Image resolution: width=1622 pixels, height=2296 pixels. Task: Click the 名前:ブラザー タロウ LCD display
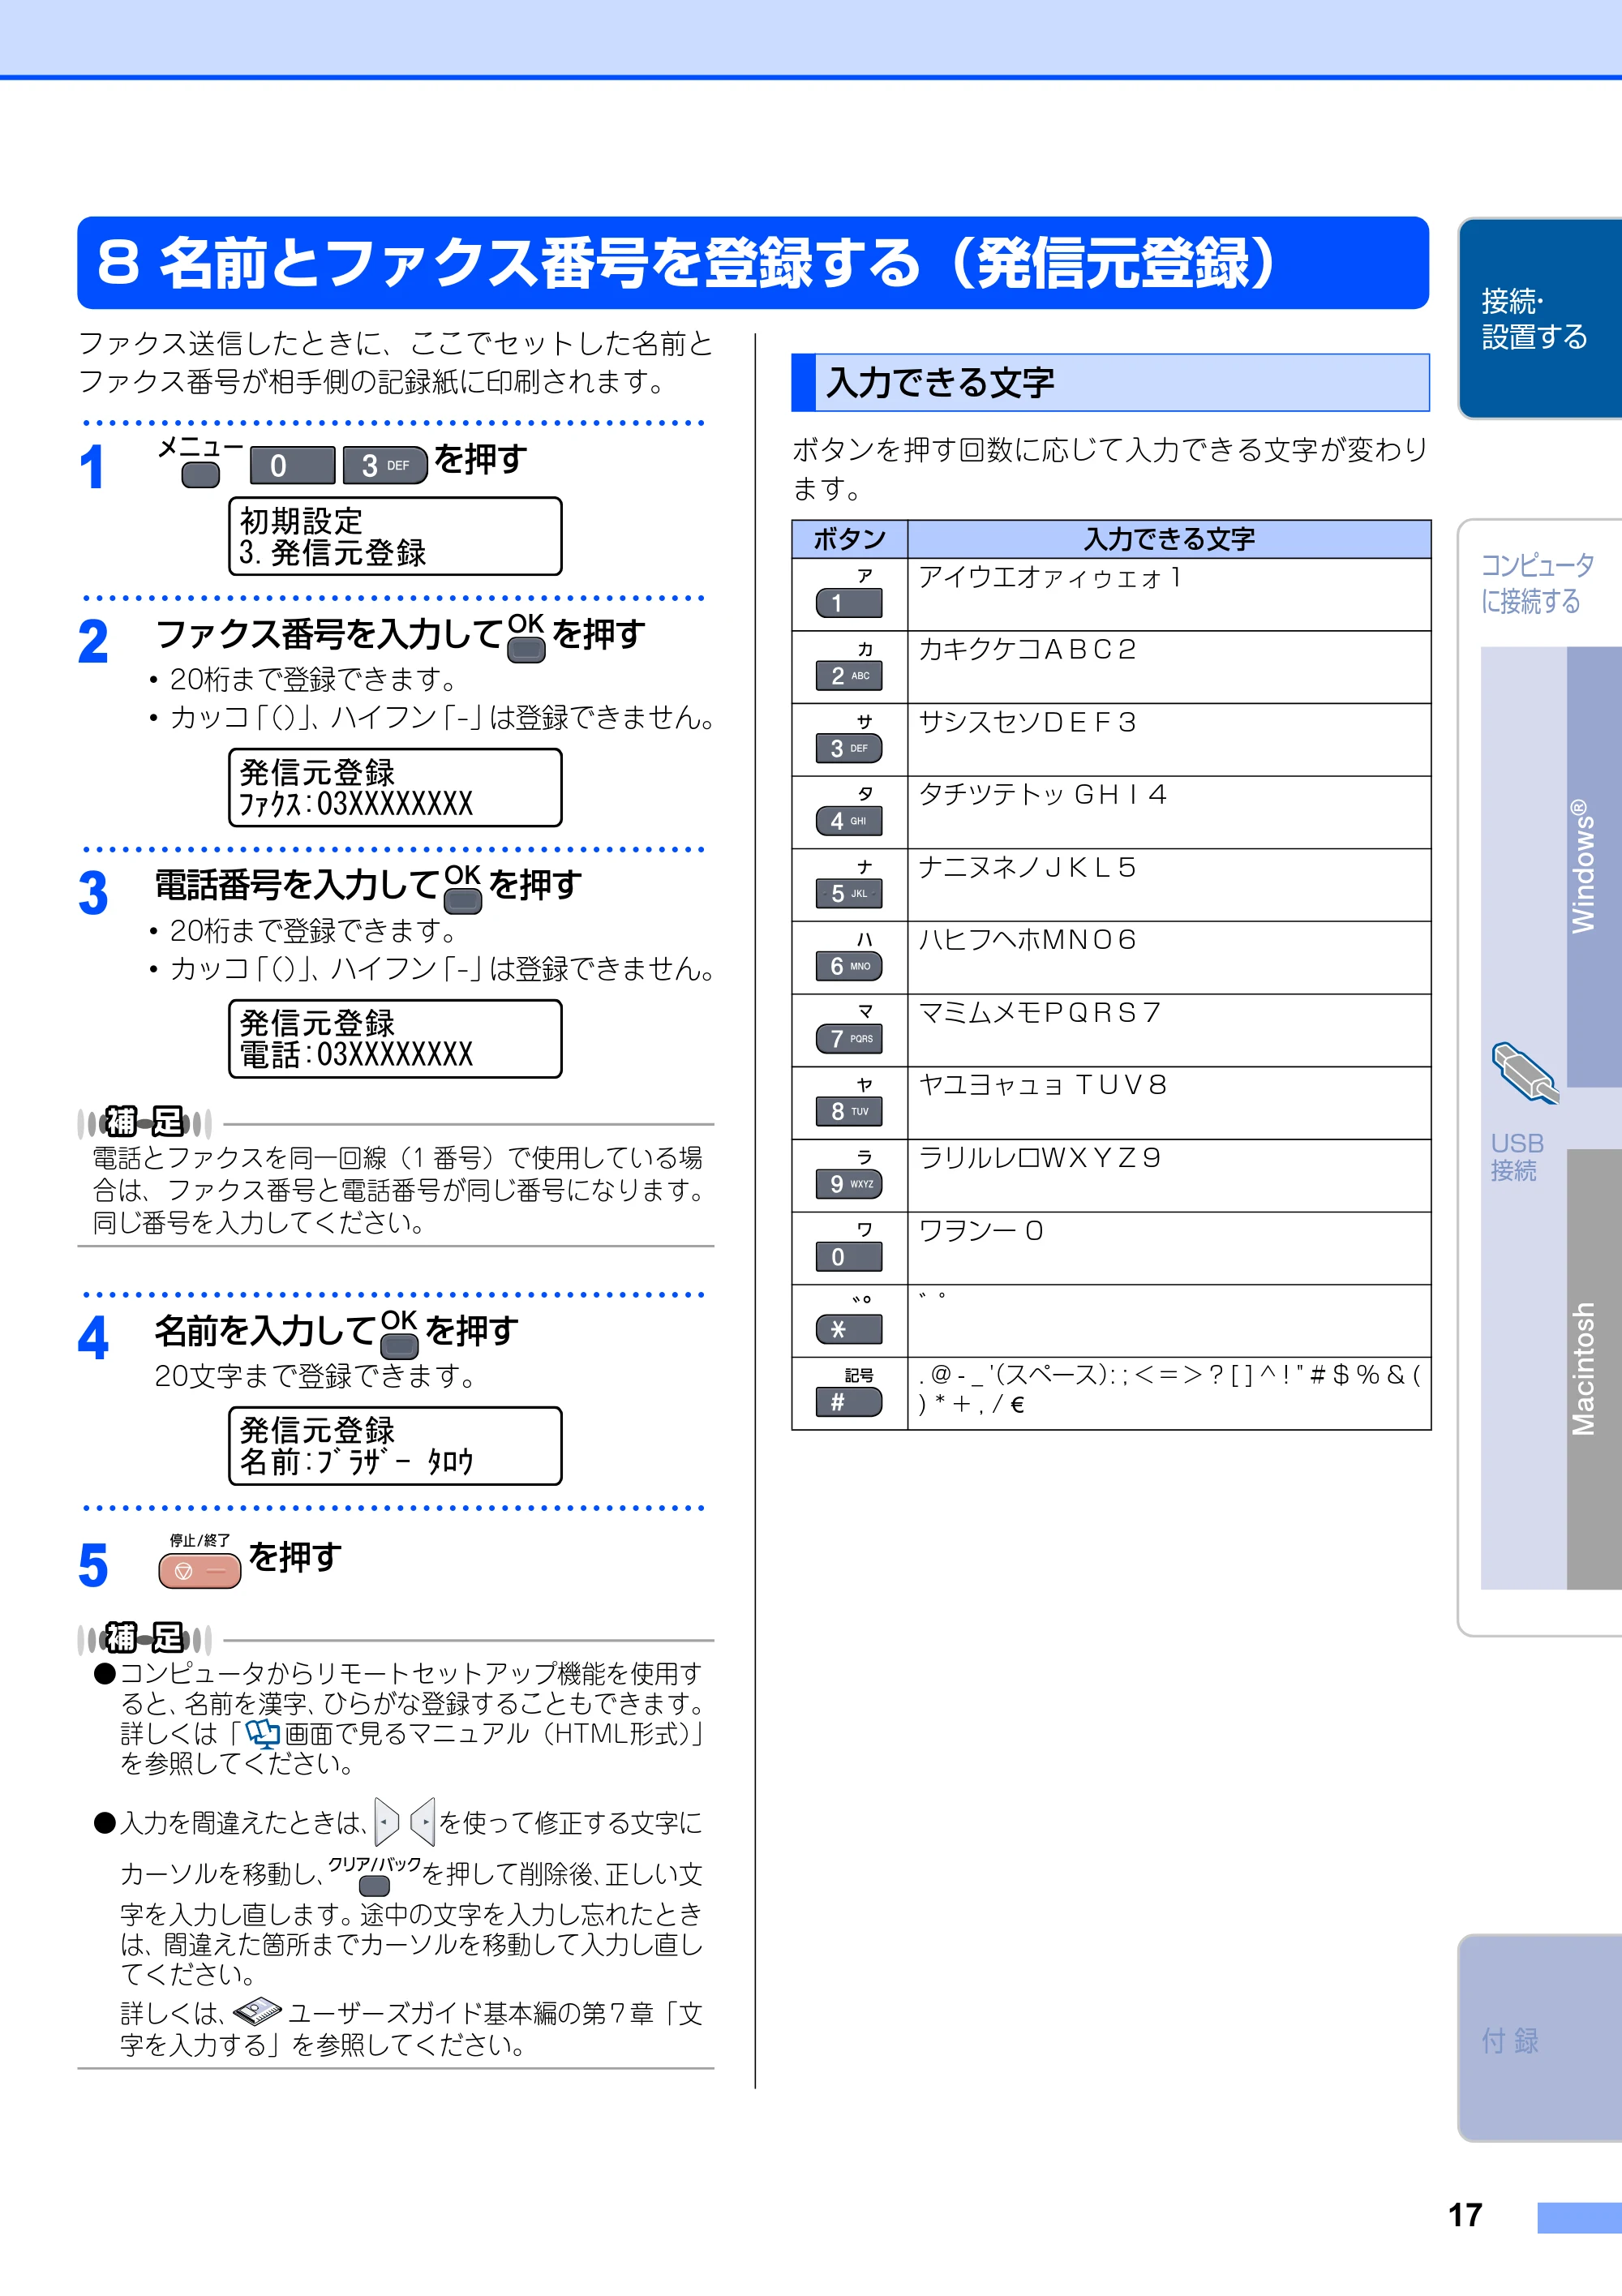(x=395, y=1446)
